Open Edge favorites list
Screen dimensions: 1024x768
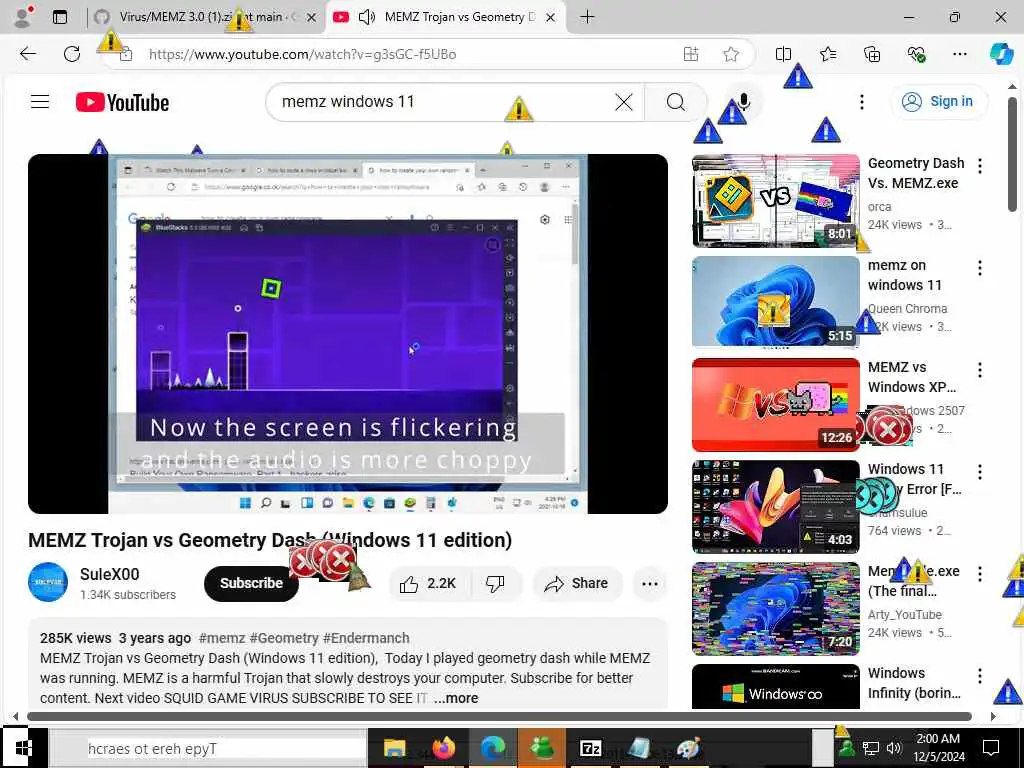(x=827, y=54)
